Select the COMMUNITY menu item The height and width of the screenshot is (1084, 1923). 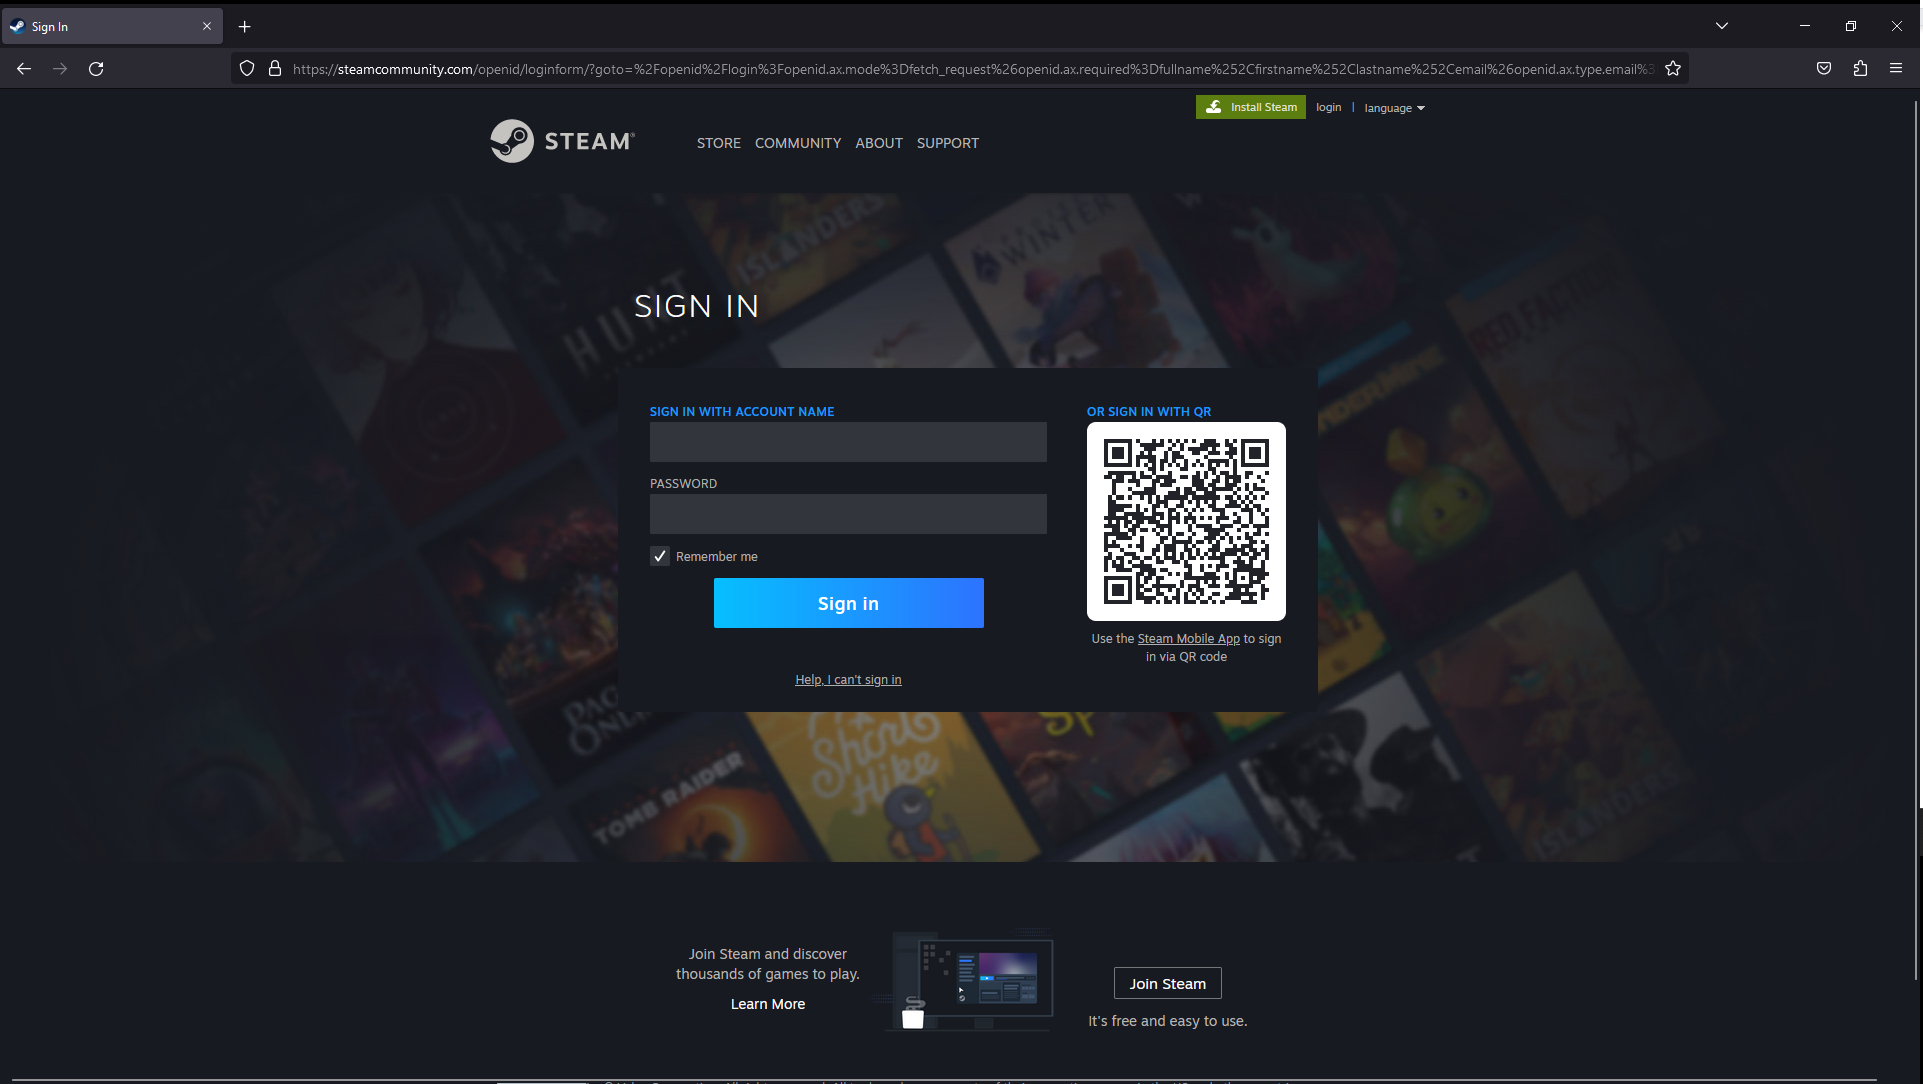pos(796,143)
